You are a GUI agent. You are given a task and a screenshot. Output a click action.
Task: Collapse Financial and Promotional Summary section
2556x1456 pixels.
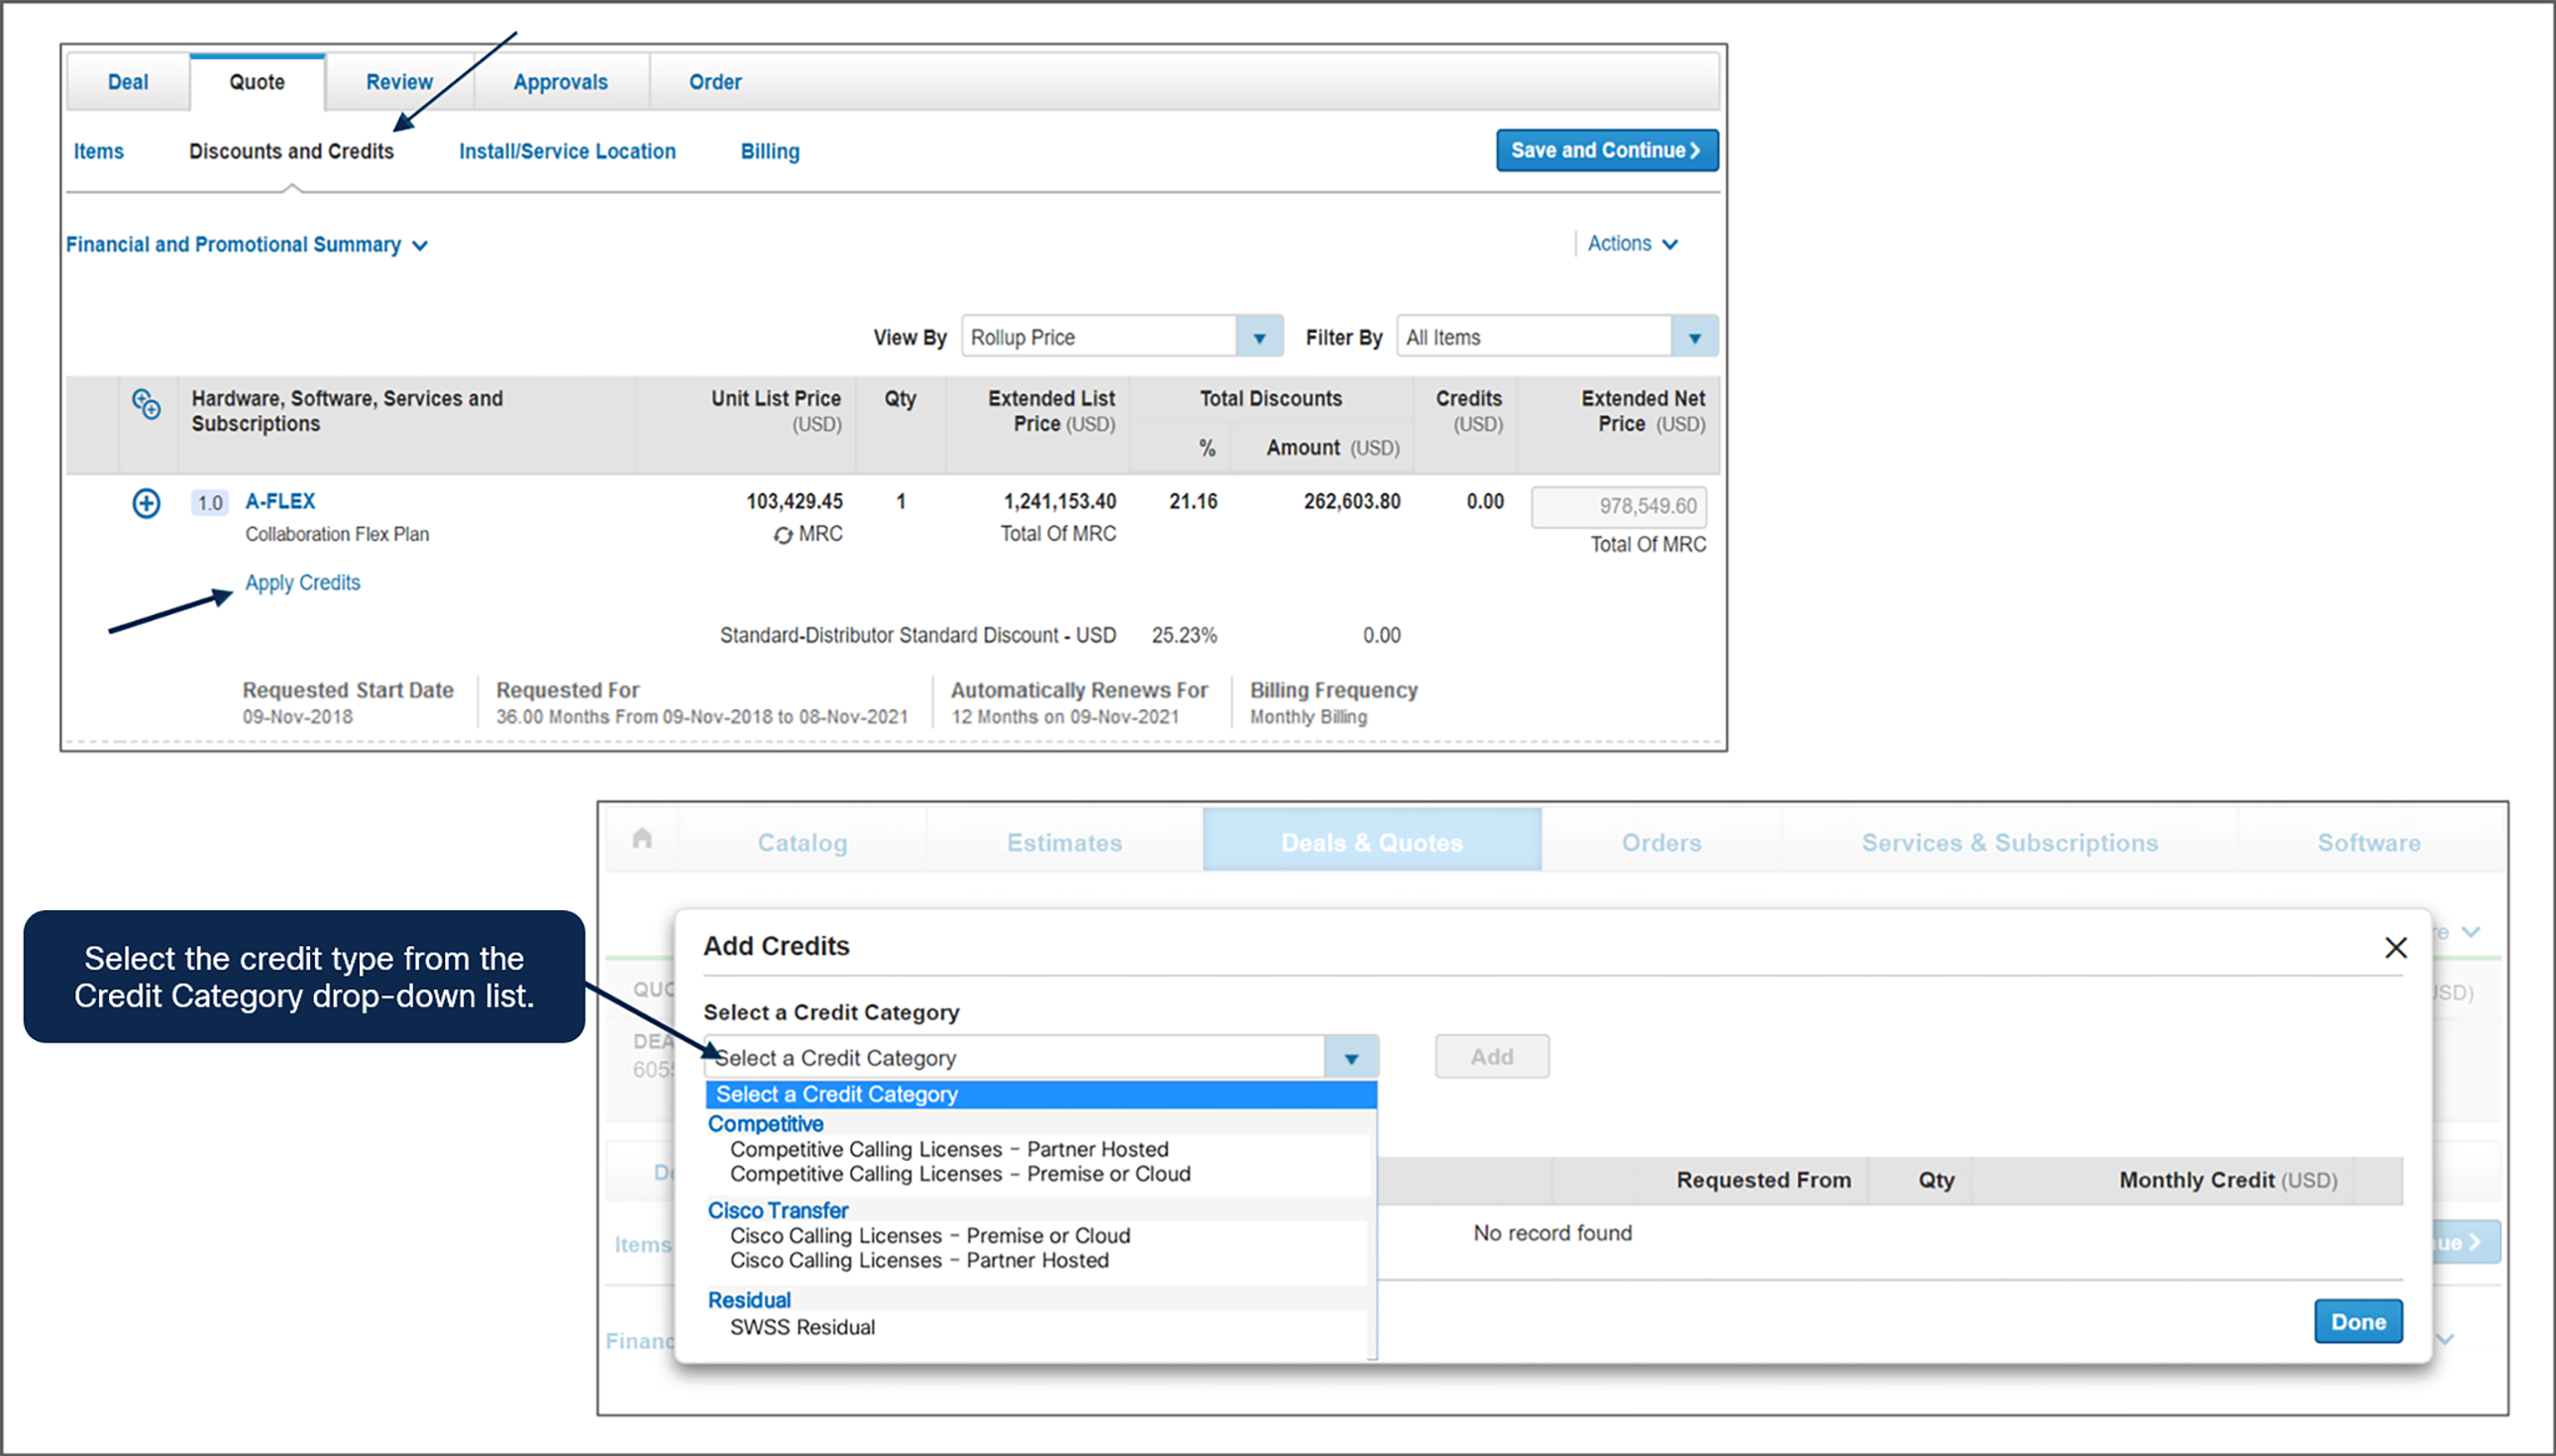(x=247, y=245)
